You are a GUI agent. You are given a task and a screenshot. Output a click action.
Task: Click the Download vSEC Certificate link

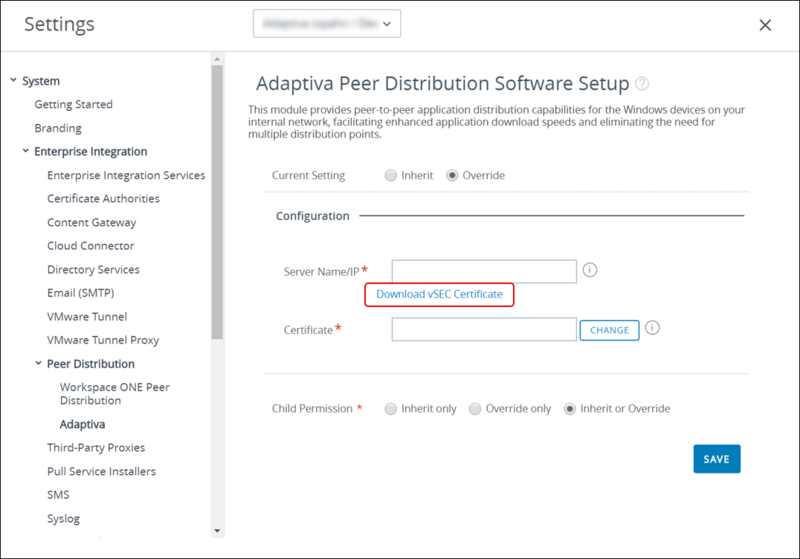(x=439, y=294)
